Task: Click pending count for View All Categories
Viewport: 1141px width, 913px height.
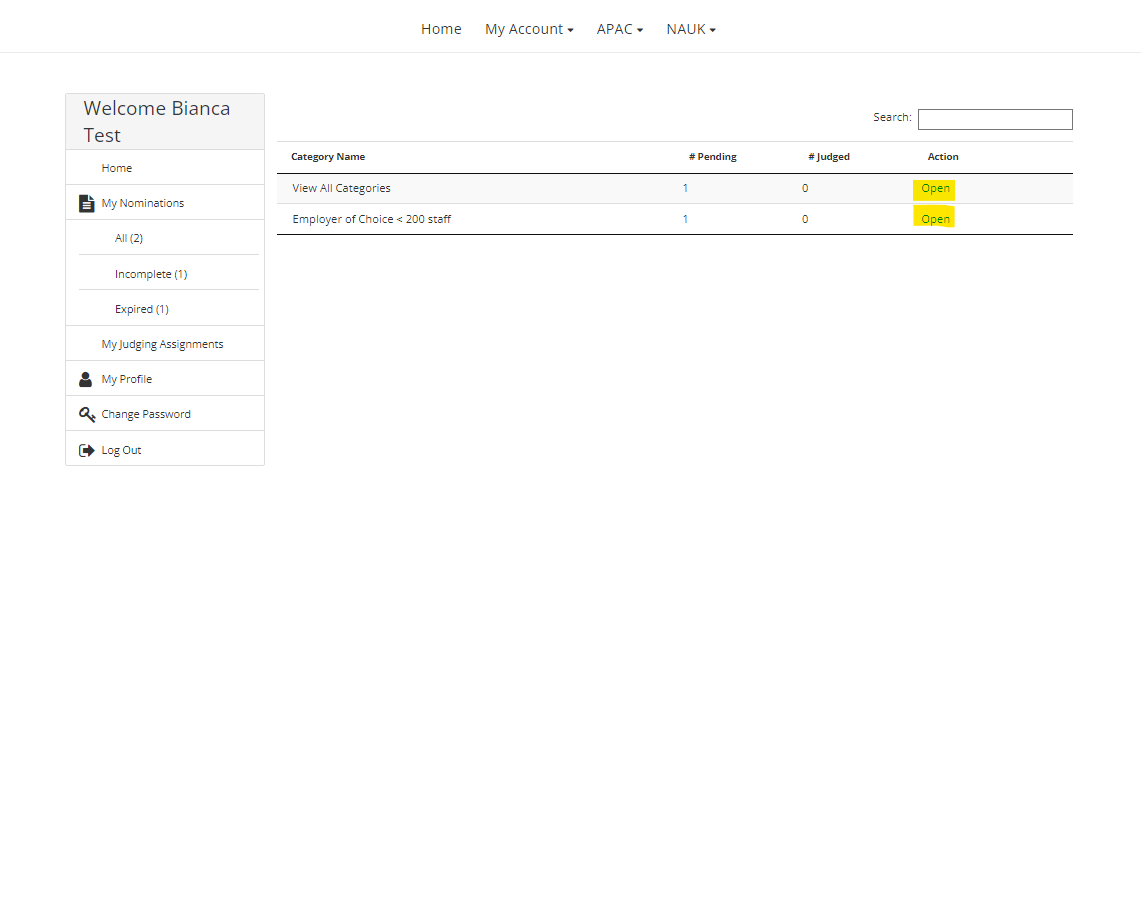Action: click(685, 188)
